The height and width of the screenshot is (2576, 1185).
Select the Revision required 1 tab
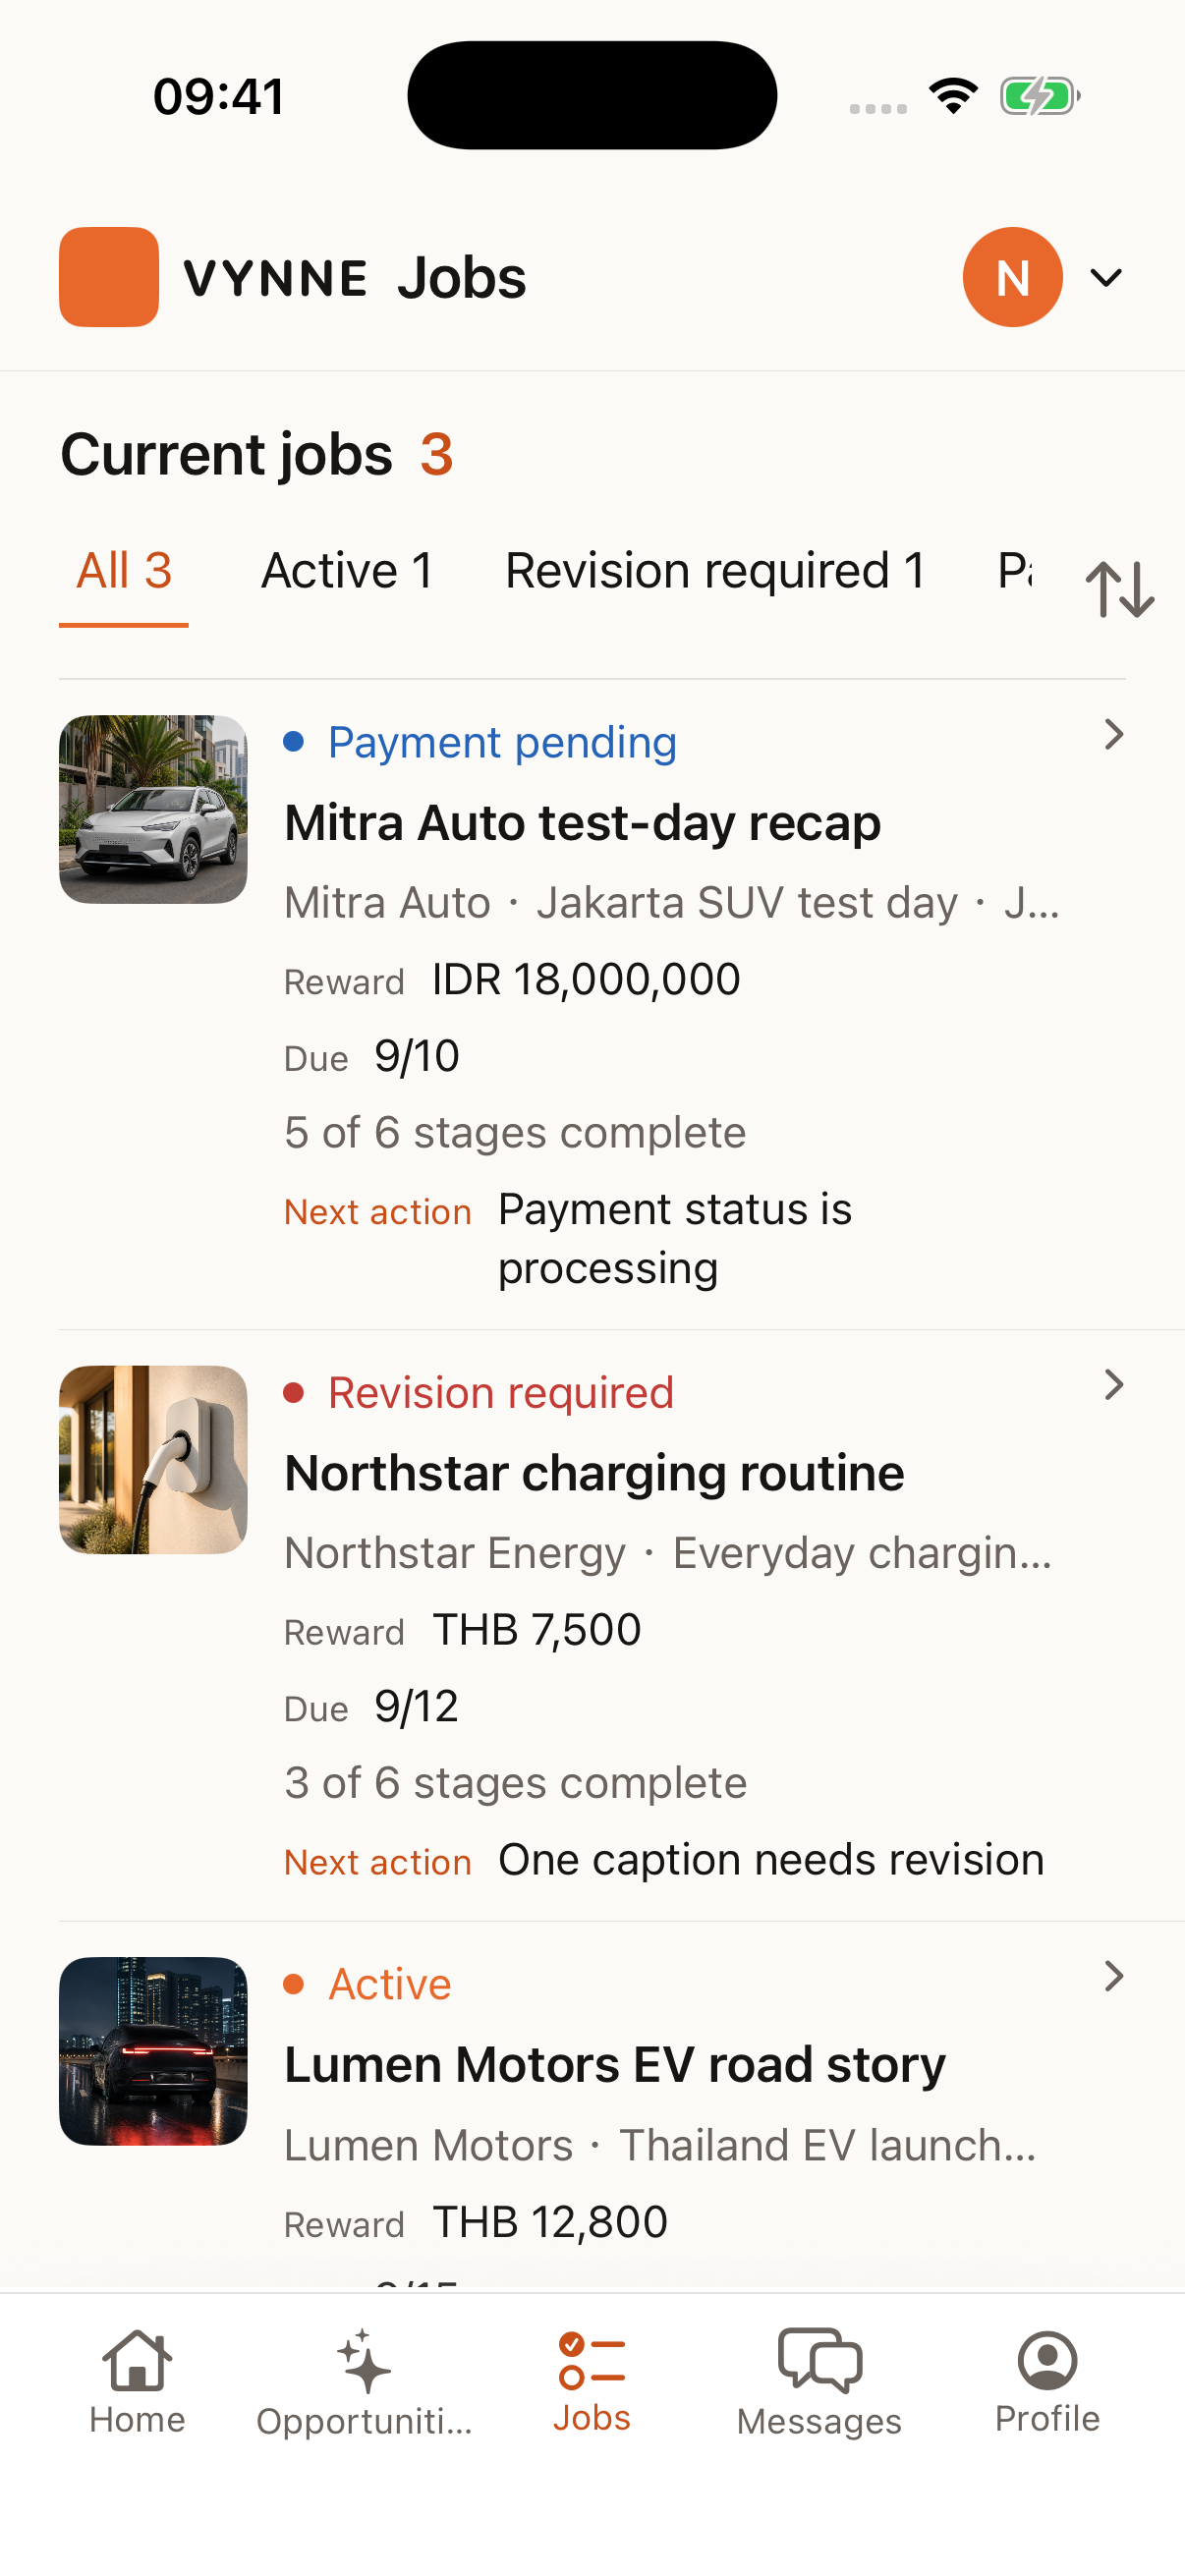tap(715, 571)
